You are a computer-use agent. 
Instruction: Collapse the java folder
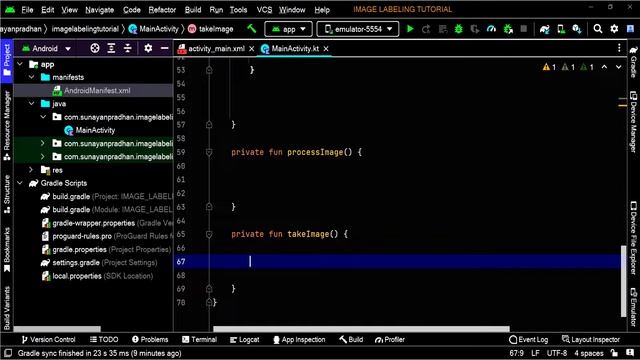click(31, 104)
